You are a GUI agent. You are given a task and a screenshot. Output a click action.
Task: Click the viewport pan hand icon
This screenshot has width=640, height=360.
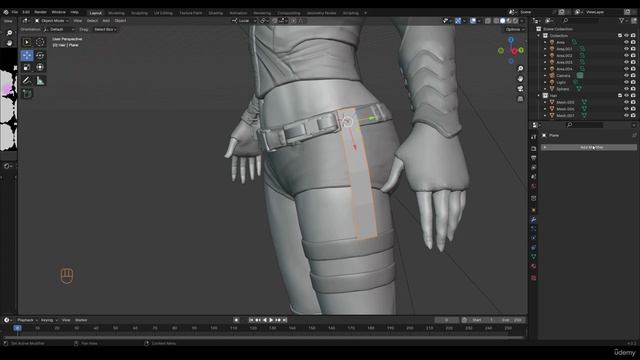tap(520, 78)
